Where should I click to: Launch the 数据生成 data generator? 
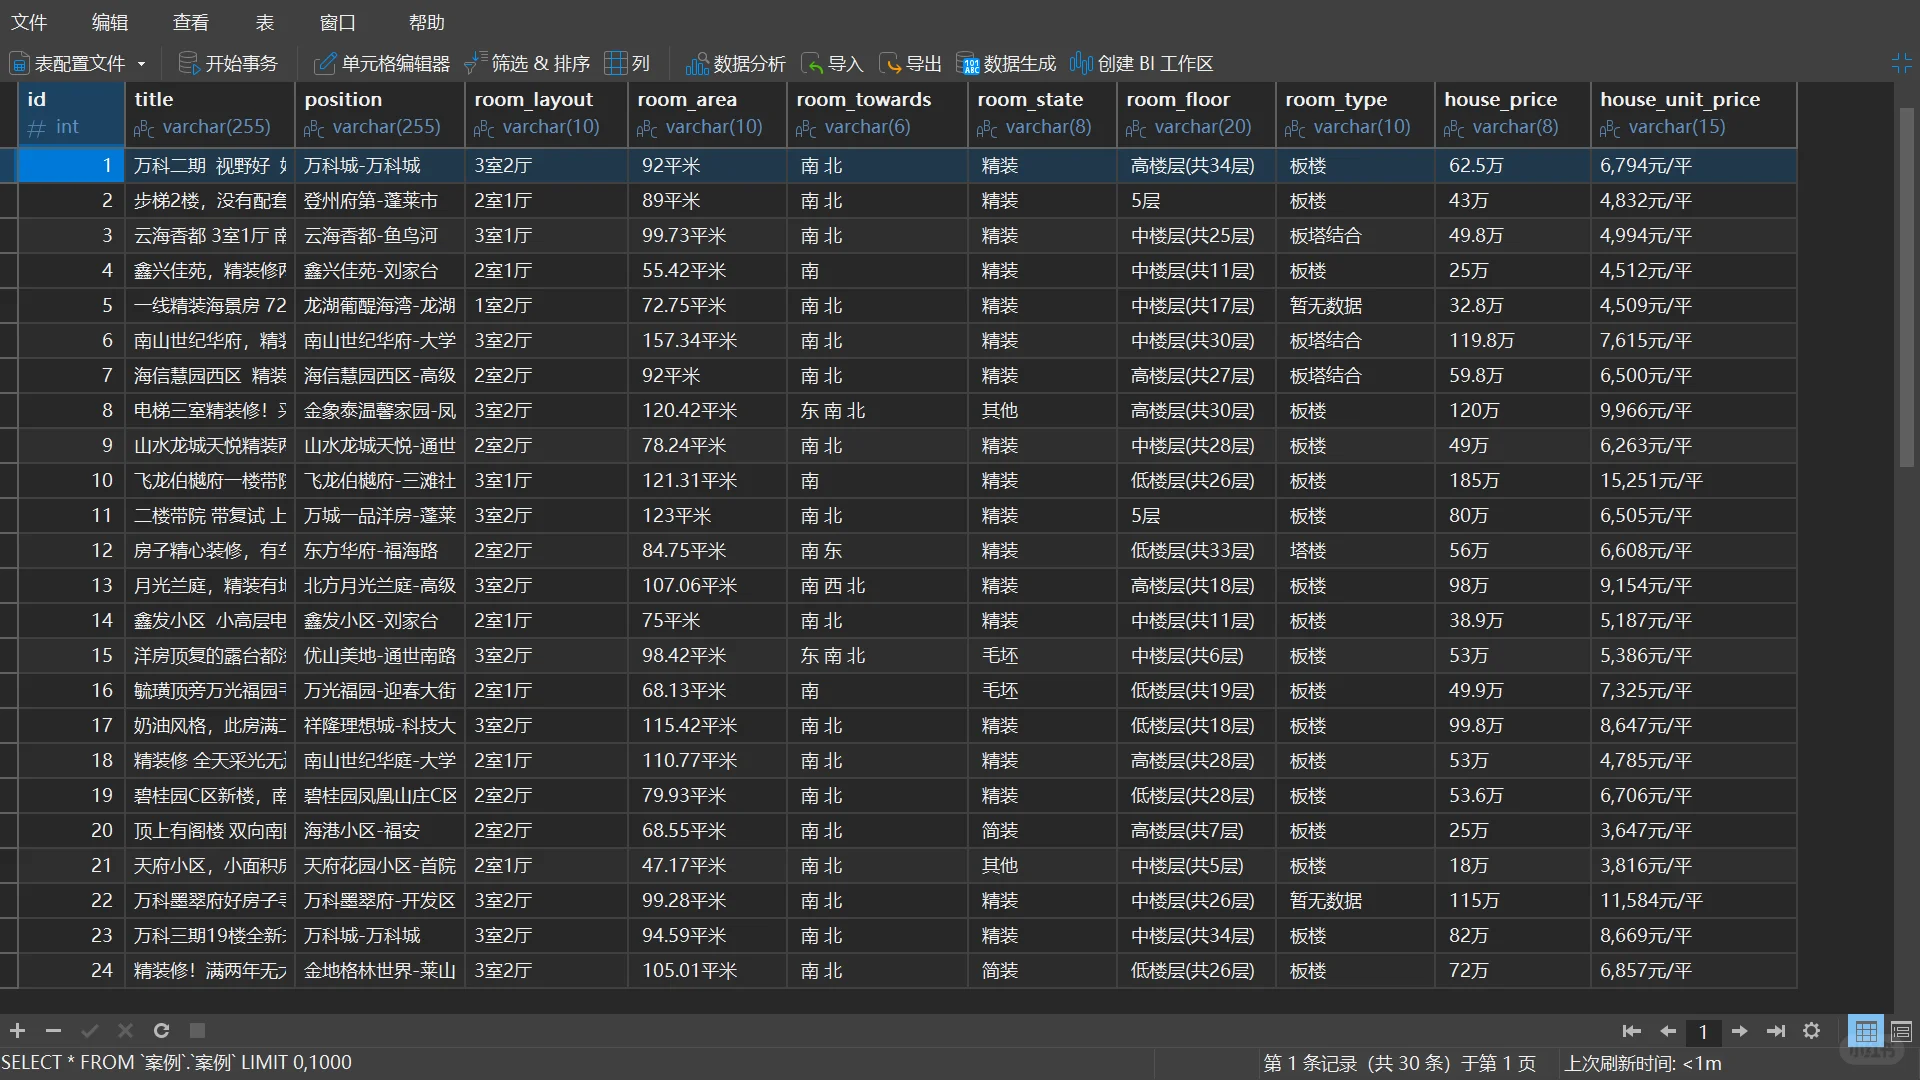[x=1005, y=62]
